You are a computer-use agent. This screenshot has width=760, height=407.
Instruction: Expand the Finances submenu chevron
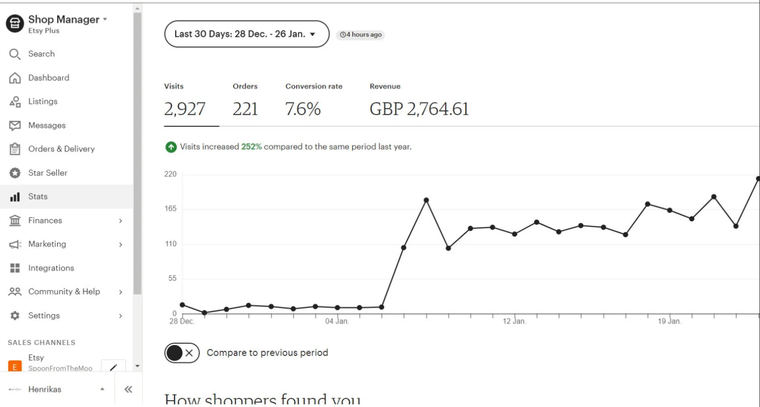[121, 221]
